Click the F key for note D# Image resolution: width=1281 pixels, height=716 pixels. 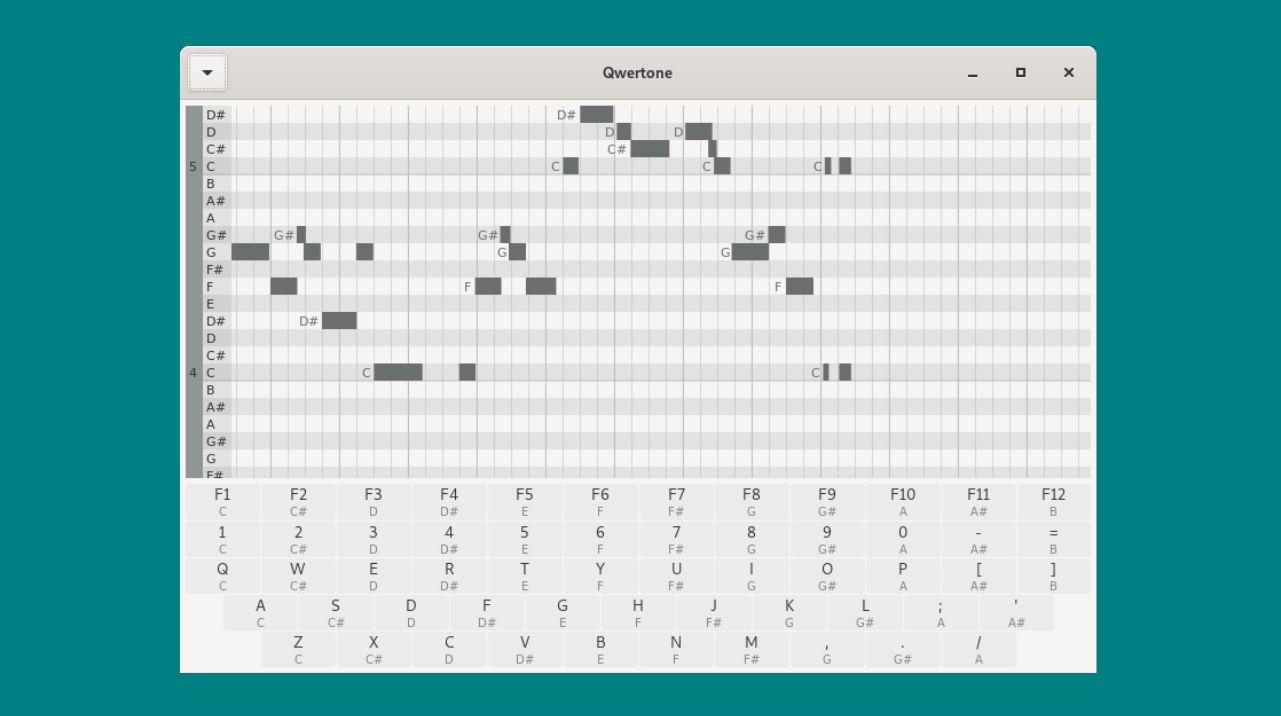pyautogui.click(x=486, y=613)
